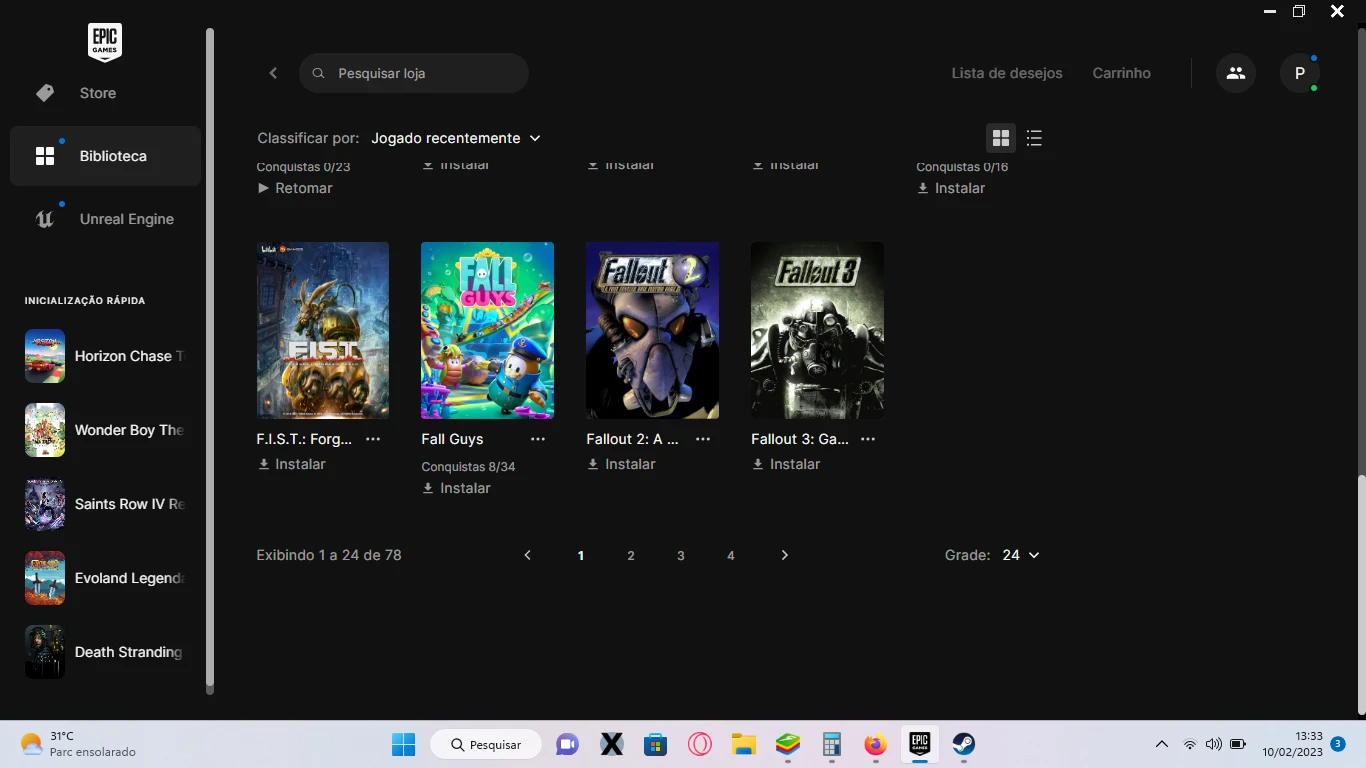The height and width of the screenshot is (768, 1366).
Task: Launch Evoland Legendary from quick launch
Action: pos(106,578)
